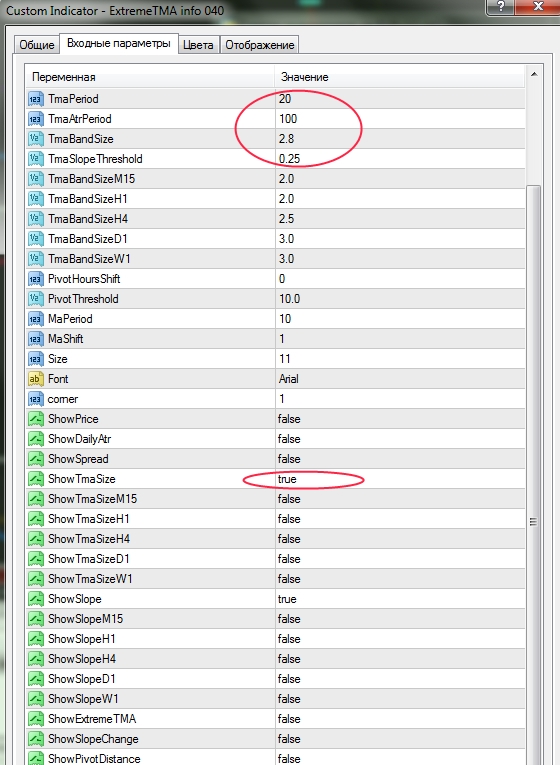This screenshot has height=765, width=560.
Task: Click the MaPeriod value 10
Action: pos(285,319)
